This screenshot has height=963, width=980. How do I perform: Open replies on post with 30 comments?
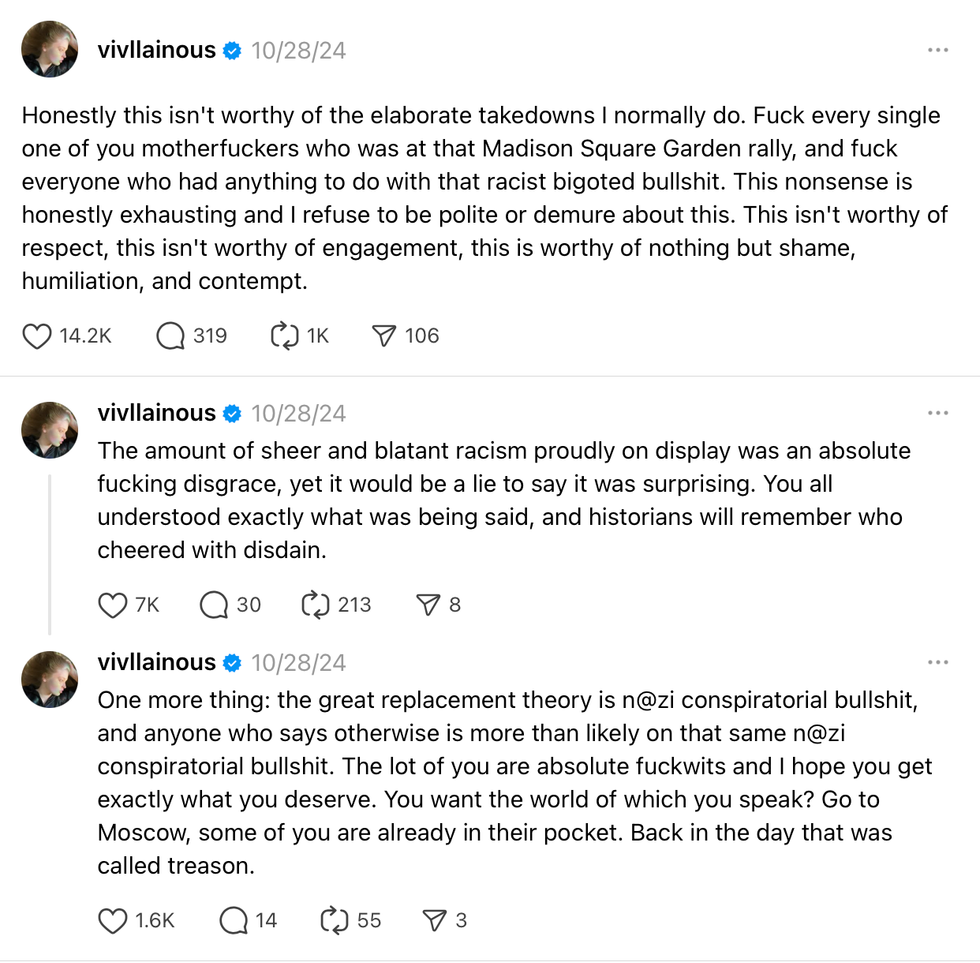[214, 605]
